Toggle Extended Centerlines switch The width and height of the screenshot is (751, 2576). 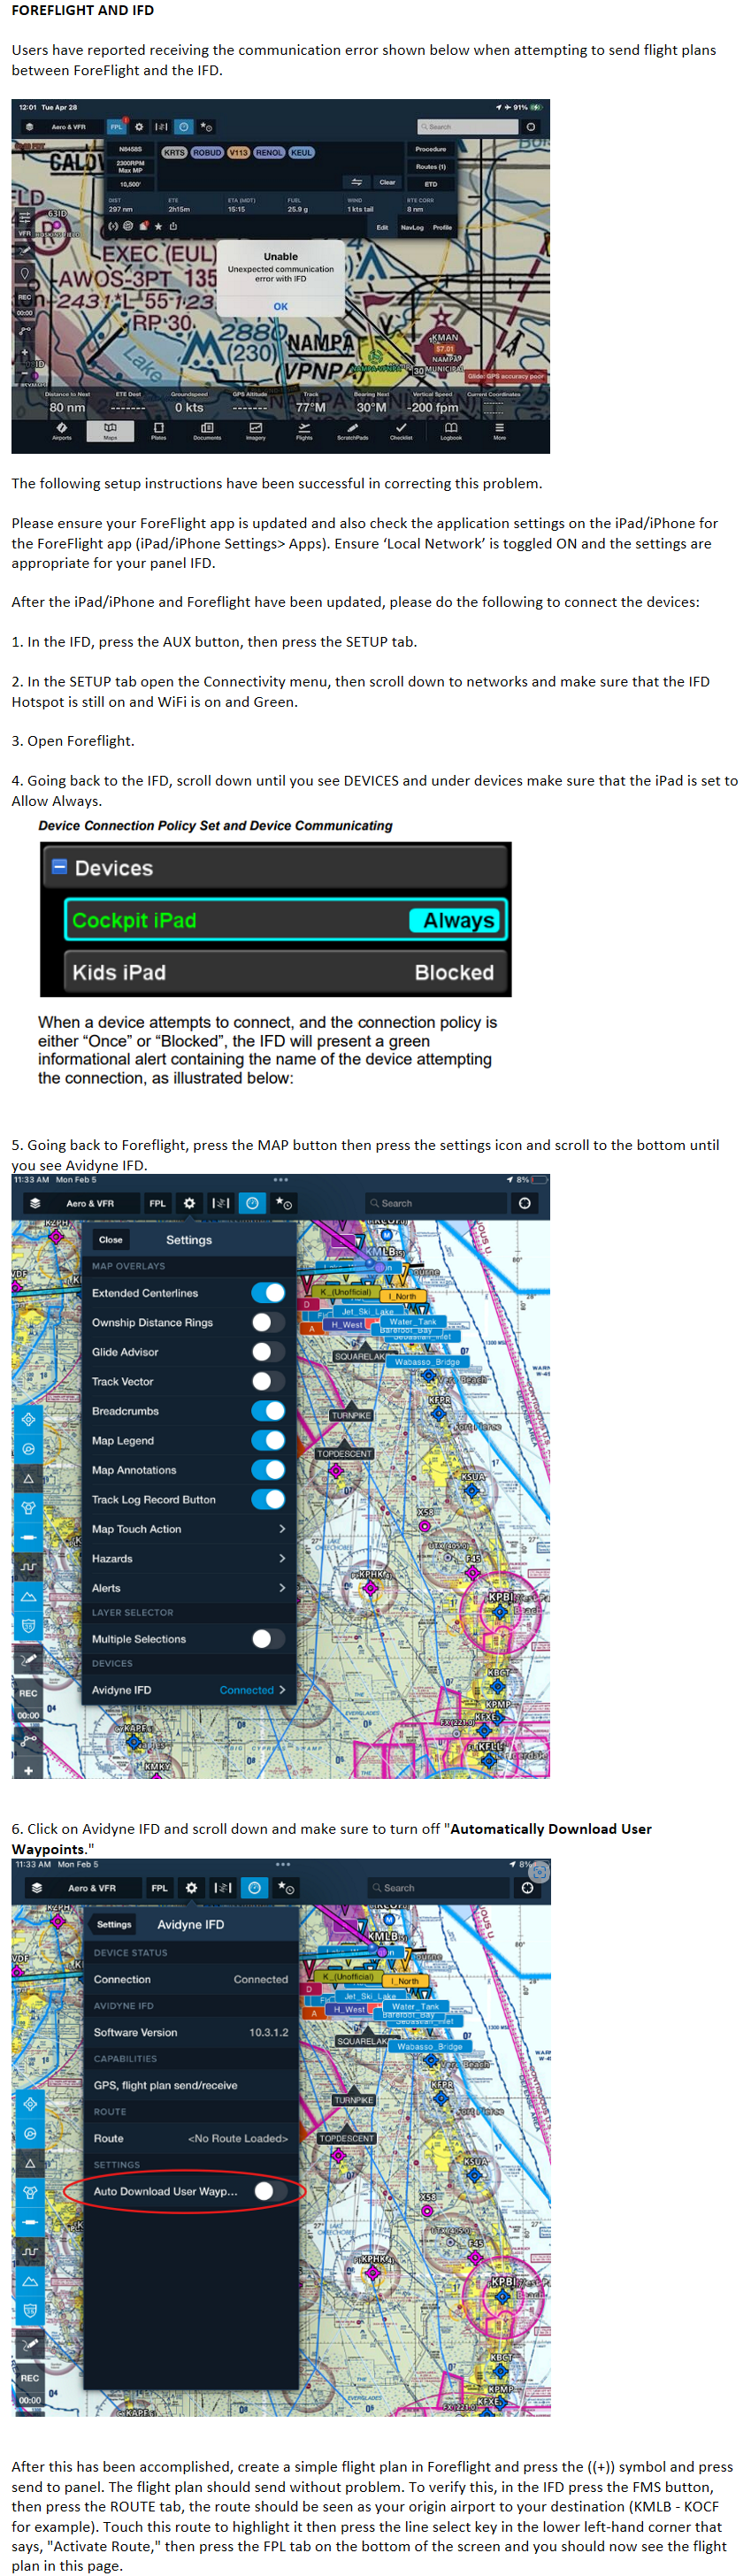(268, 1293)
